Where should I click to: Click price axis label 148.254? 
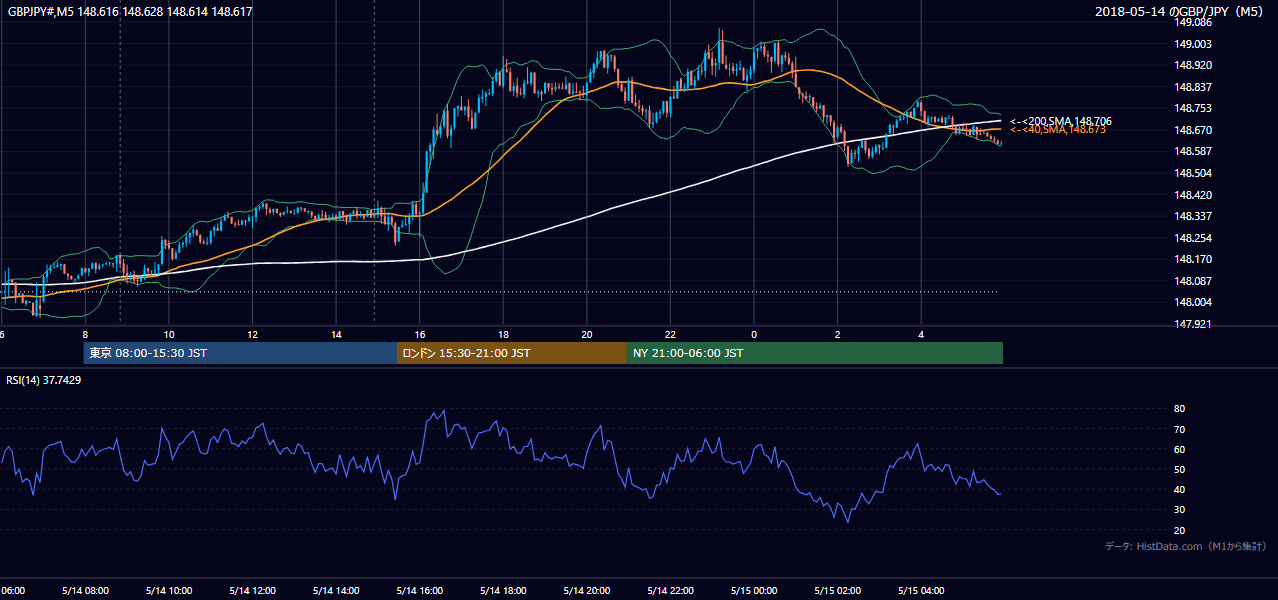click(1192, 238)
